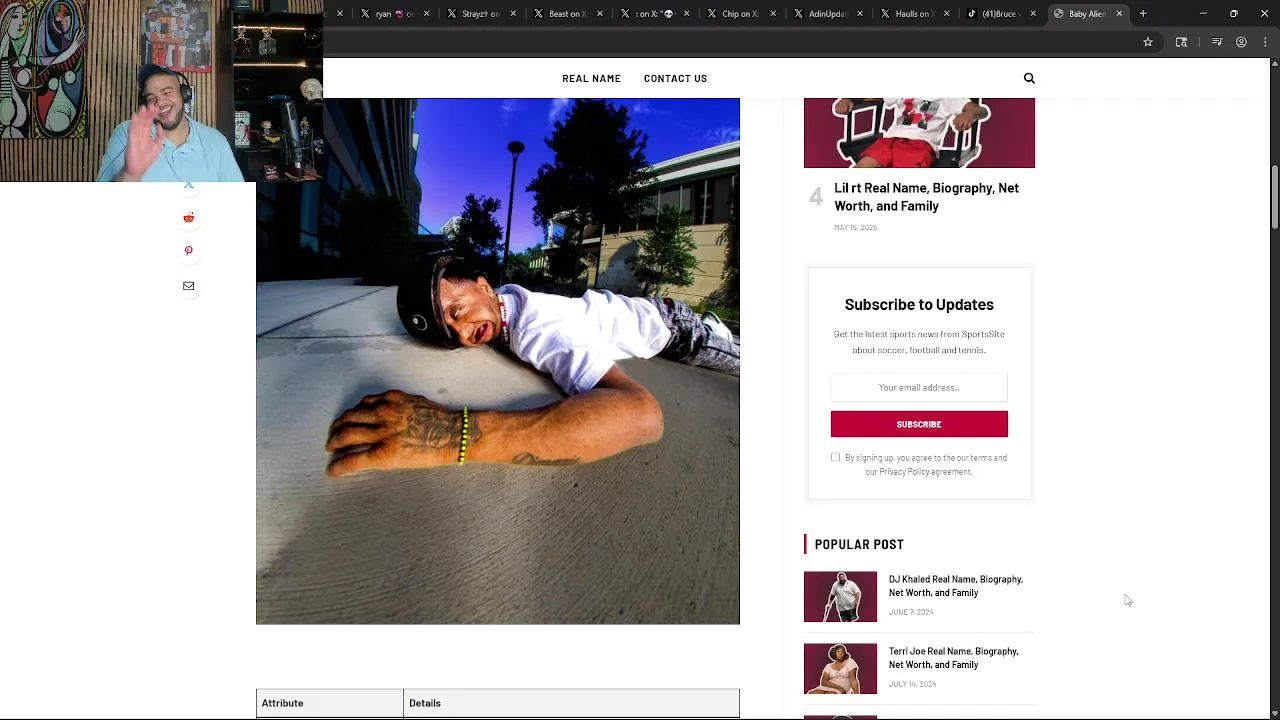Viewport: 1280px width, 720px height.
Task: Click the Terri Joe post thumbnail
Action: pyautogui.click(x=840, y=669)
